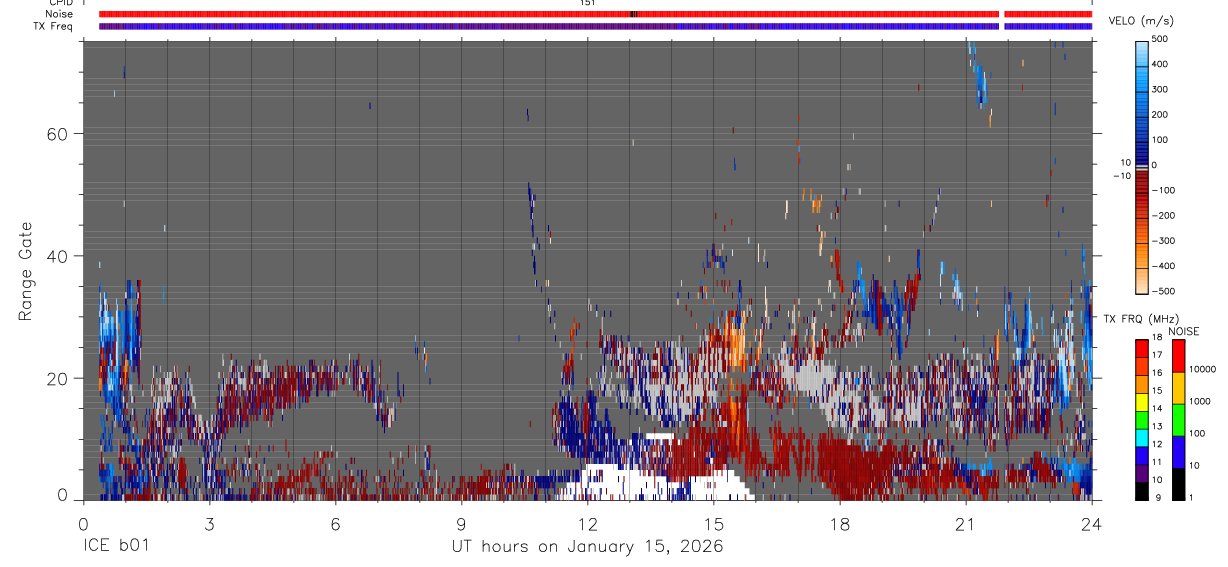Click the red noise strip along the top of the plot
This screenshot has height=567, width=1228.
[x=595, y=14]
